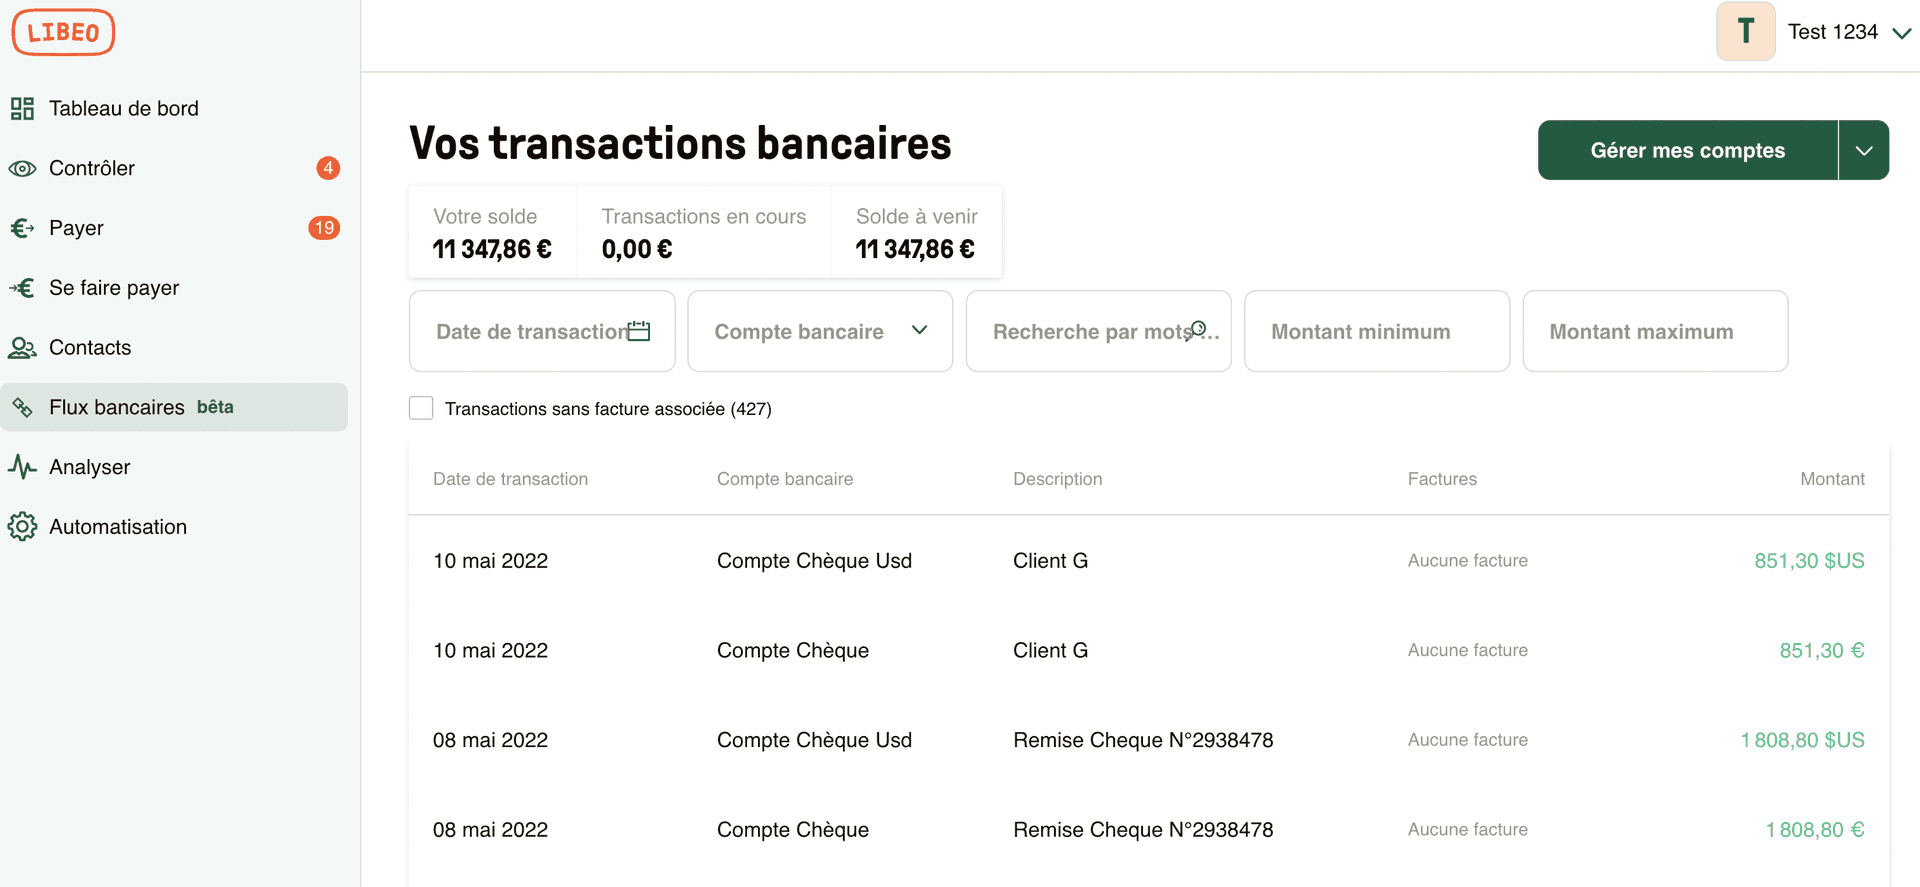Click the Flux bancaires bank-link icon
The width and height of the screenshot is (1920, 887).
click(22, 407)
